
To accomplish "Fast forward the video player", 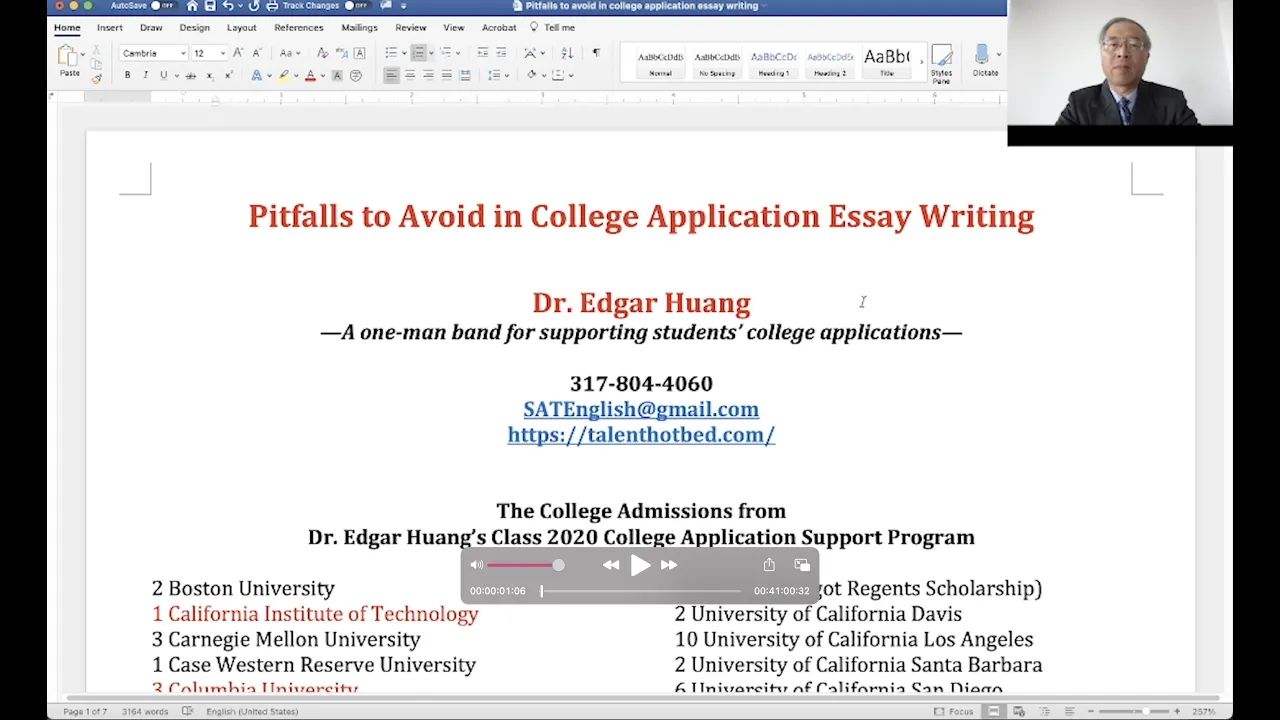I will [x=669, y=565].
